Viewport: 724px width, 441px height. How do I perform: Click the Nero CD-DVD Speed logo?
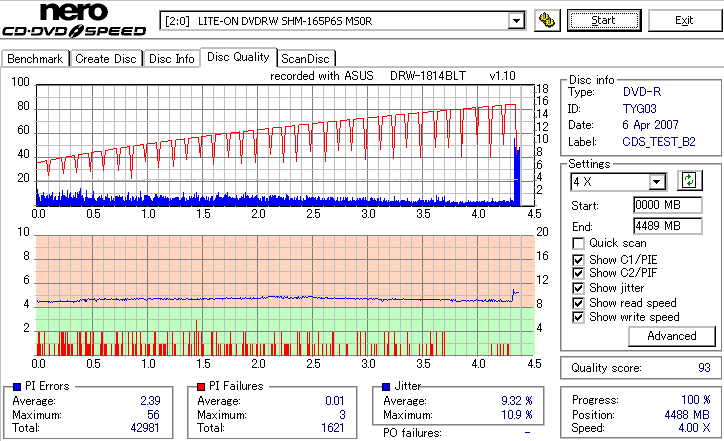coord(74,20)
